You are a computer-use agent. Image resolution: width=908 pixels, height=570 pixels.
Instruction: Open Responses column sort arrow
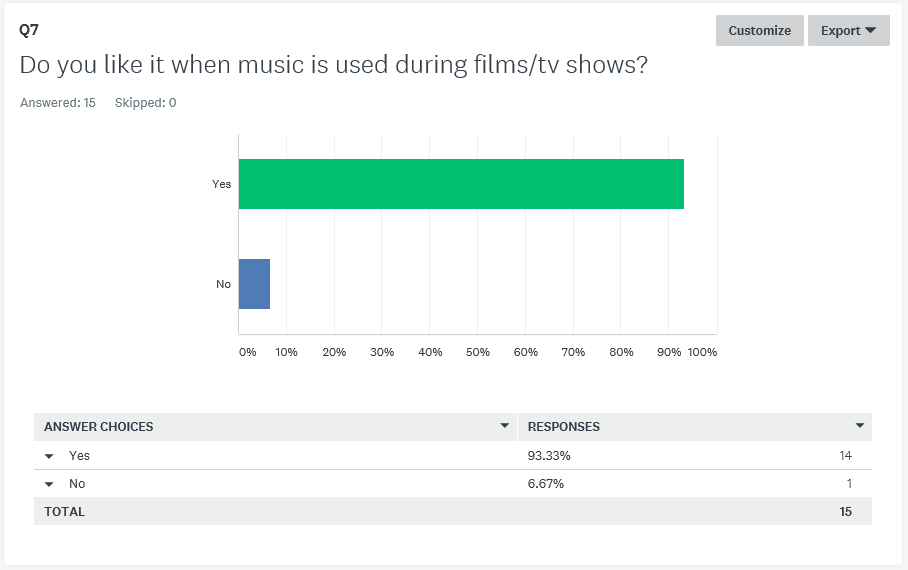[x=860, y=426]
